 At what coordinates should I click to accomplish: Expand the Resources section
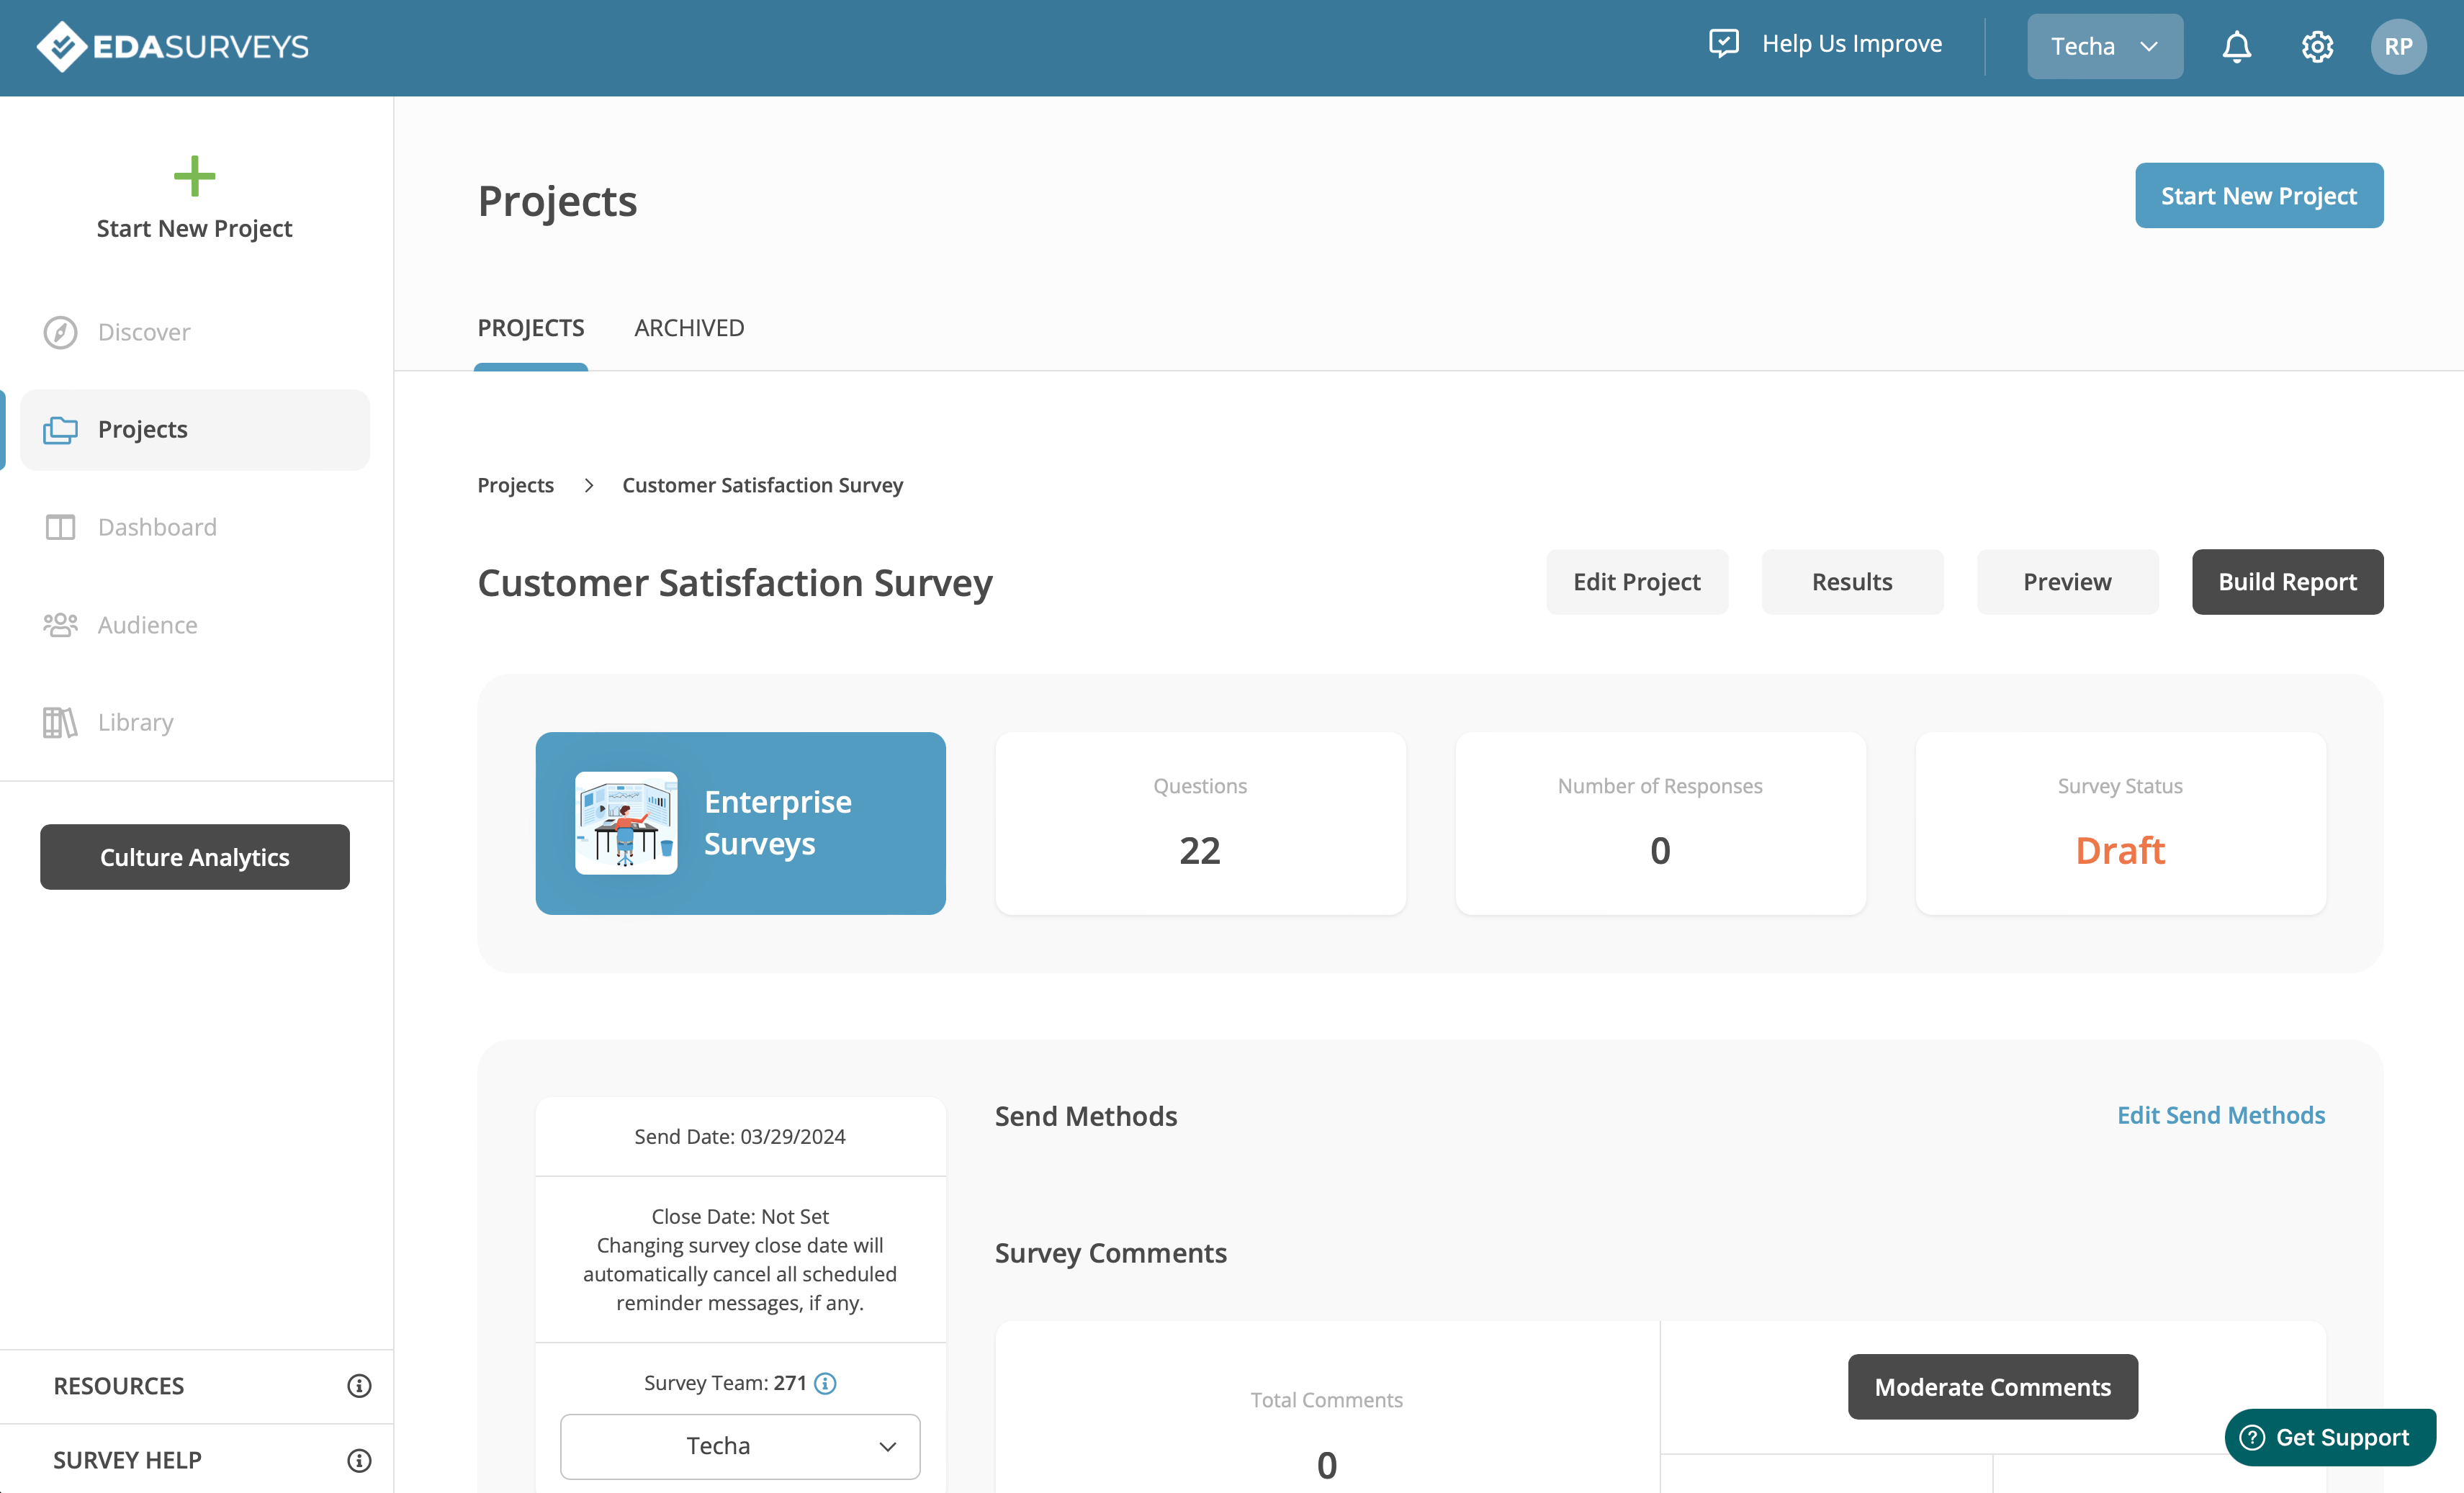point(197,1386)
